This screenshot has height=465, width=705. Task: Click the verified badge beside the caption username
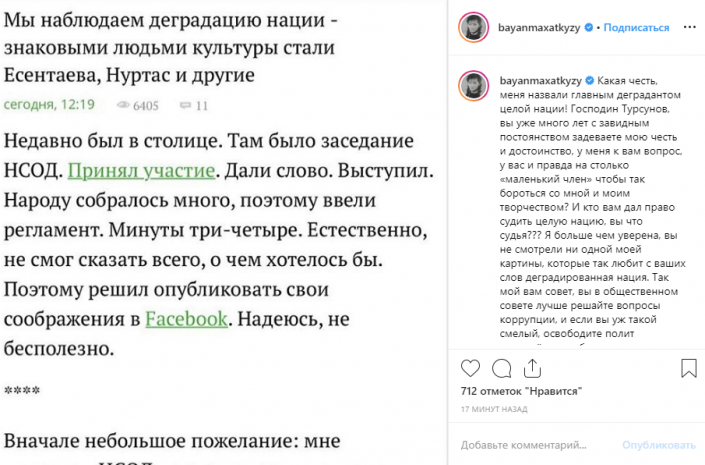point(589,79)
